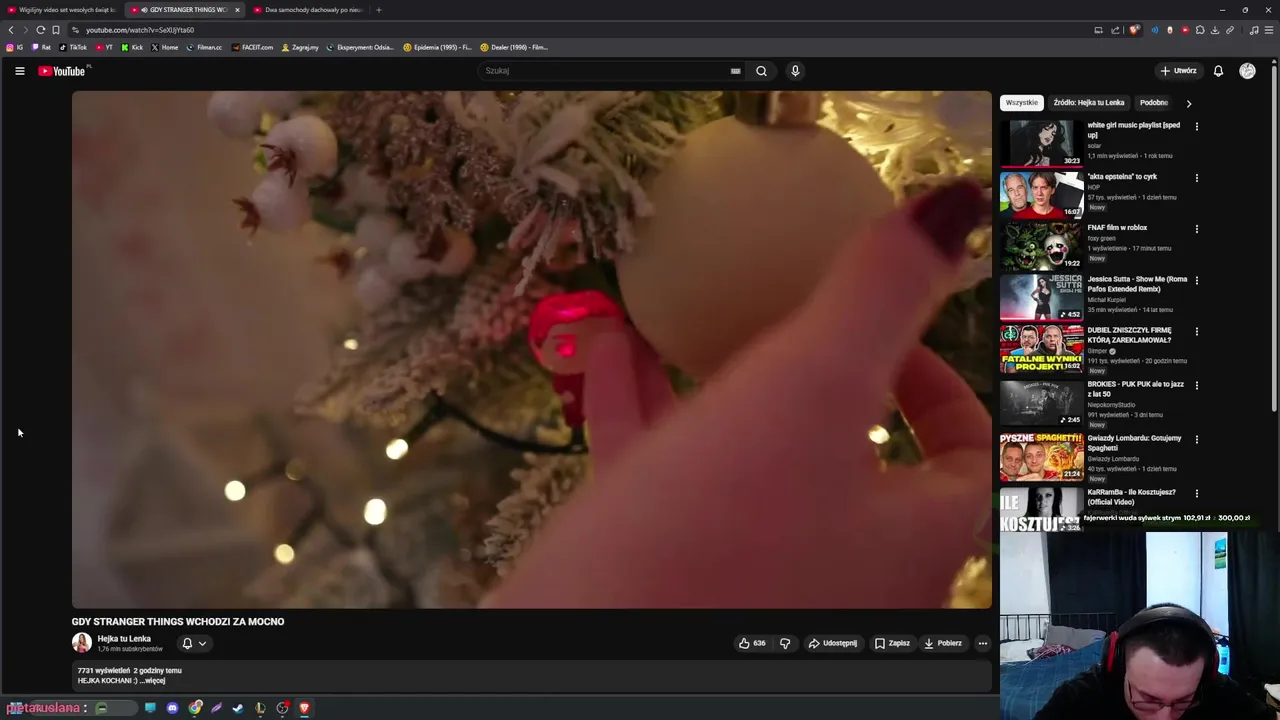Open DUBIEL ZNISZCZYŁ FIRMĘ video title
1280x720 pixels.
(1130, 335)
